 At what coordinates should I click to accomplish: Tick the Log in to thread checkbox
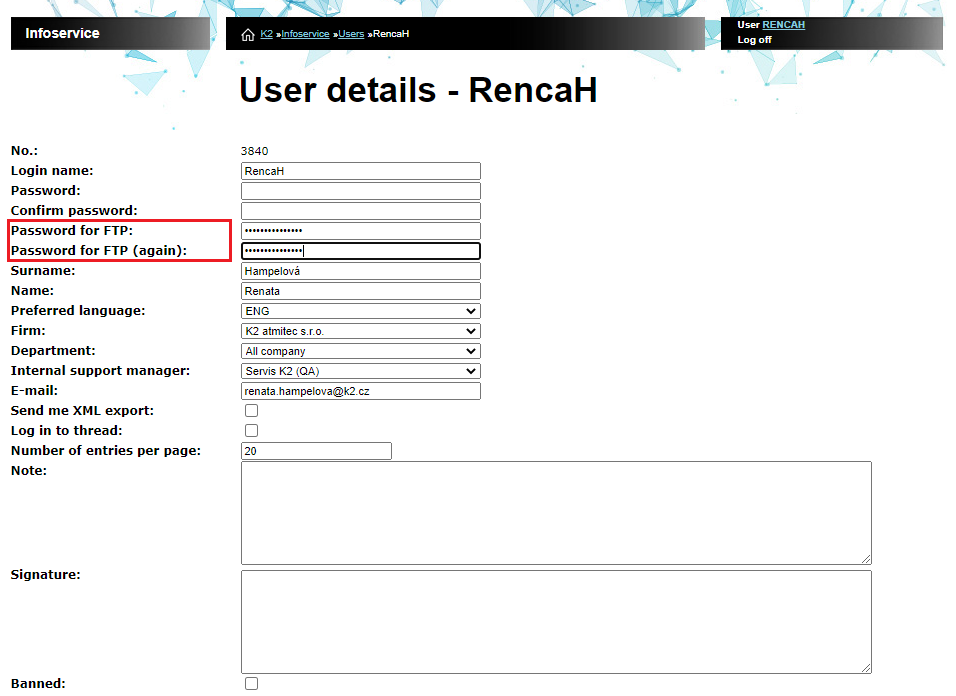(x=251, y=431)
